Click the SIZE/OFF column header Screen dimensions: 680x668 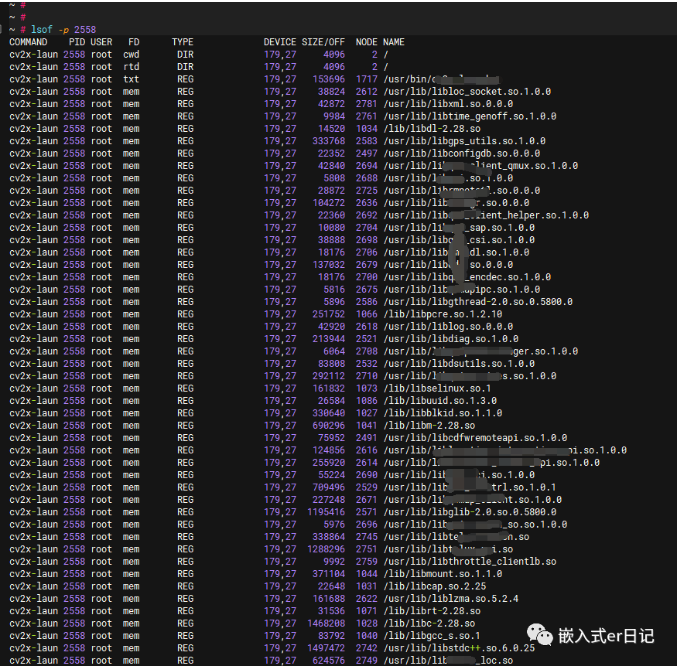coord(323,42)
